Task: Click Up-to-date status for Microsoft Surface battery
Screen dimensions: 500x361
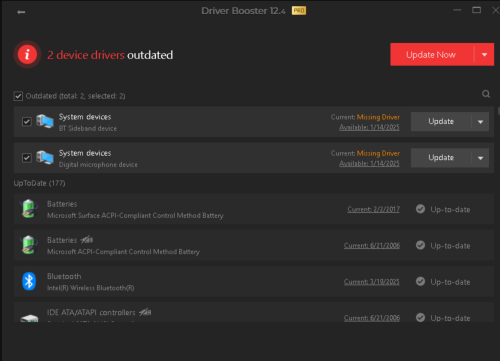Action: coord(450,210)
